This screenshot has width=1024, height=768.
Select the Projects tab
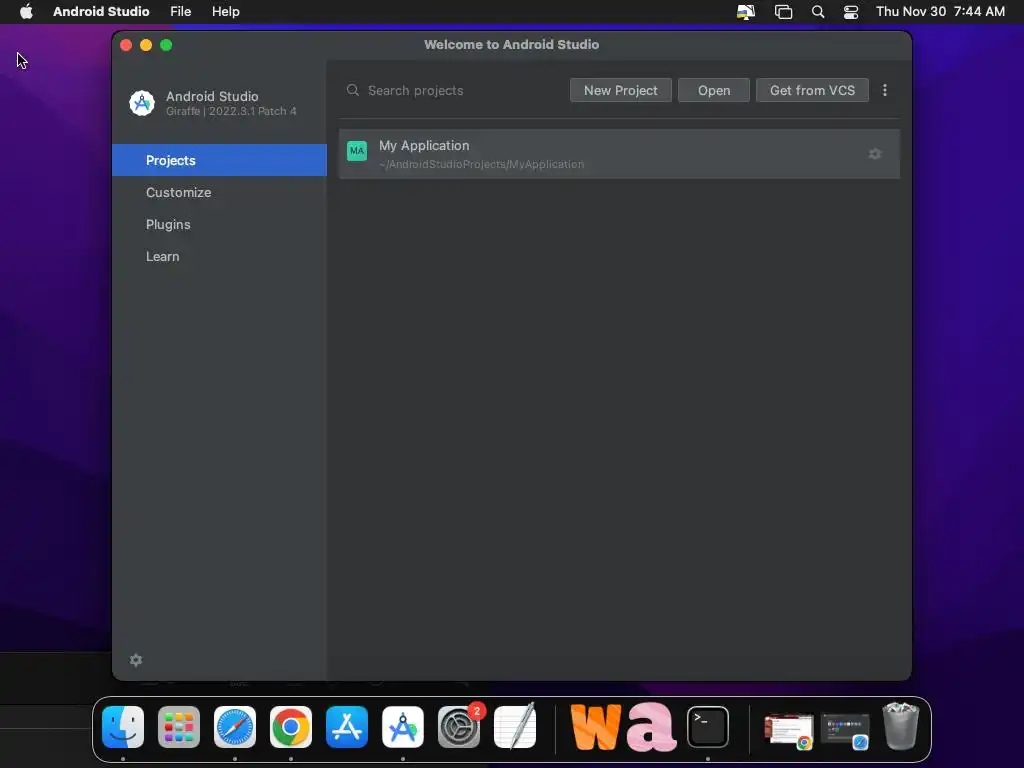pyautogui.click(x=219, y=160)
